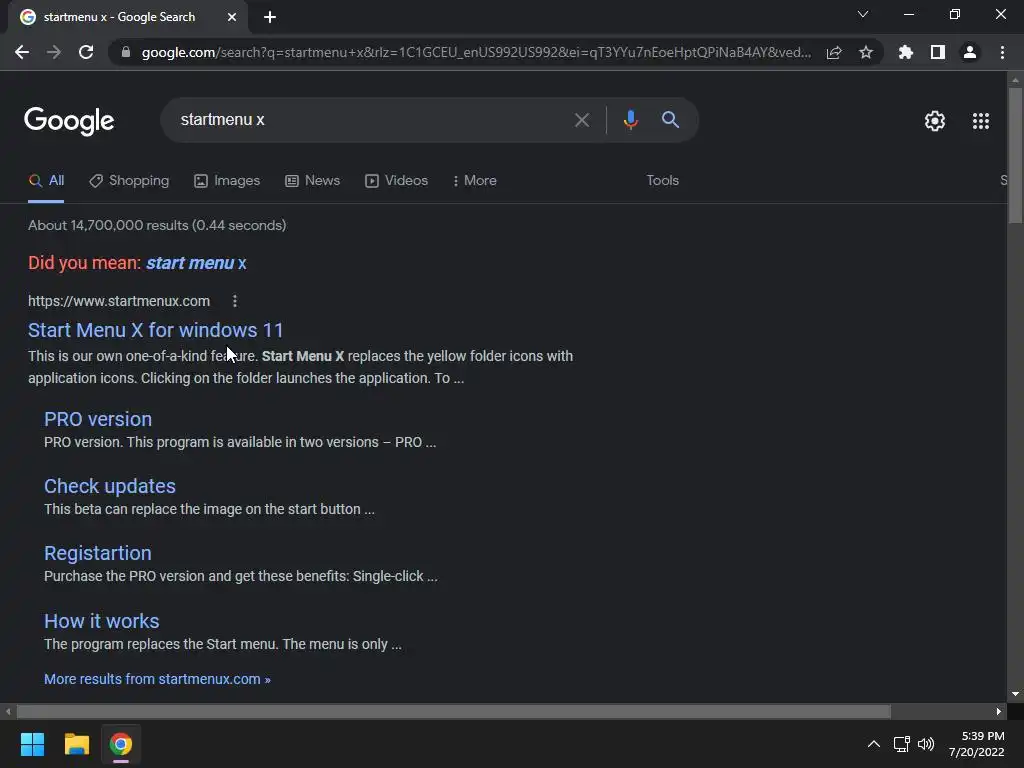The height and width of the screenshot is (768, 1024).
Task: Click 'More results from startmenux.com'
Action: coord(157,679)
